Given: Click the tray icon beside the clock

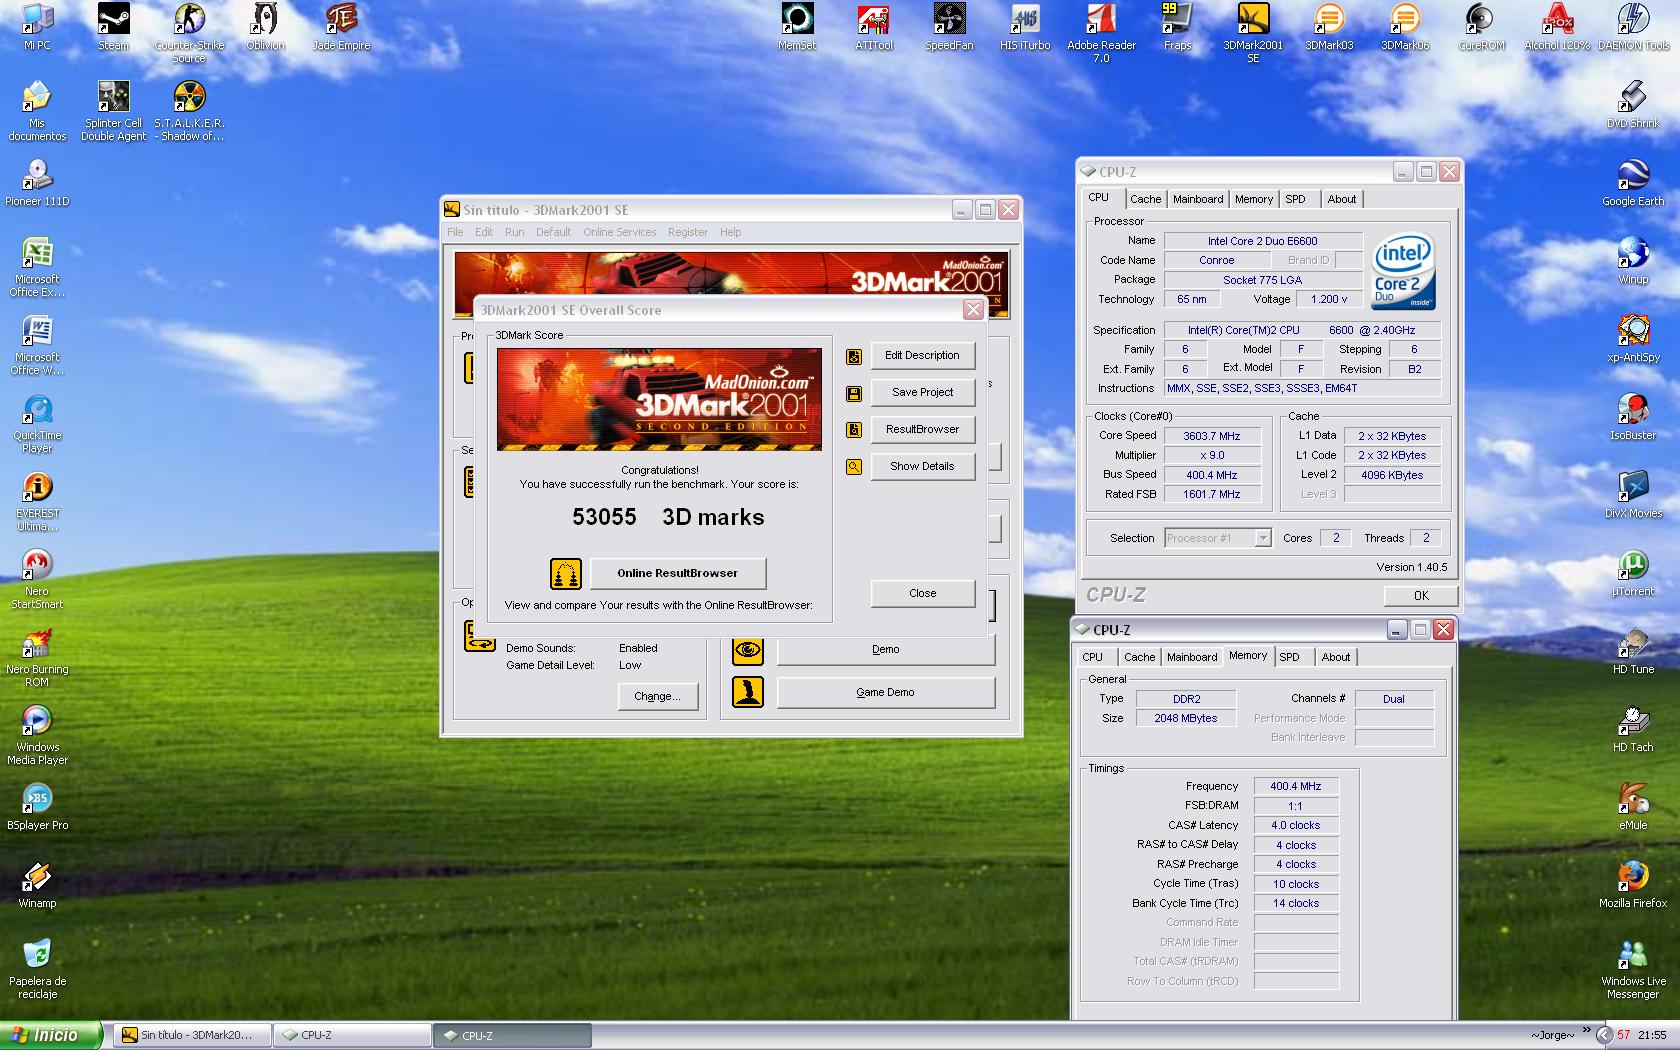Looking at the screenshot, I should pyautogui.click(x=1604, y=1035).
